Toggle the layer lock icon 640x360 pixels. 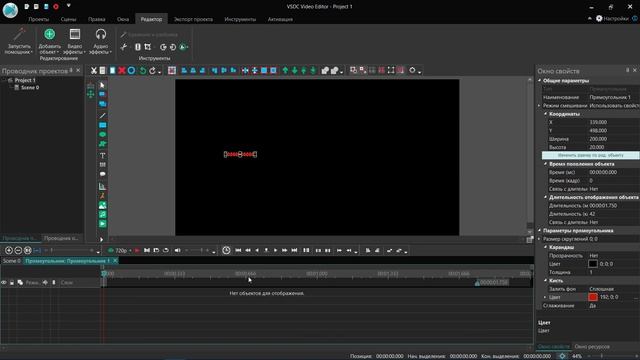coord(12,282)
